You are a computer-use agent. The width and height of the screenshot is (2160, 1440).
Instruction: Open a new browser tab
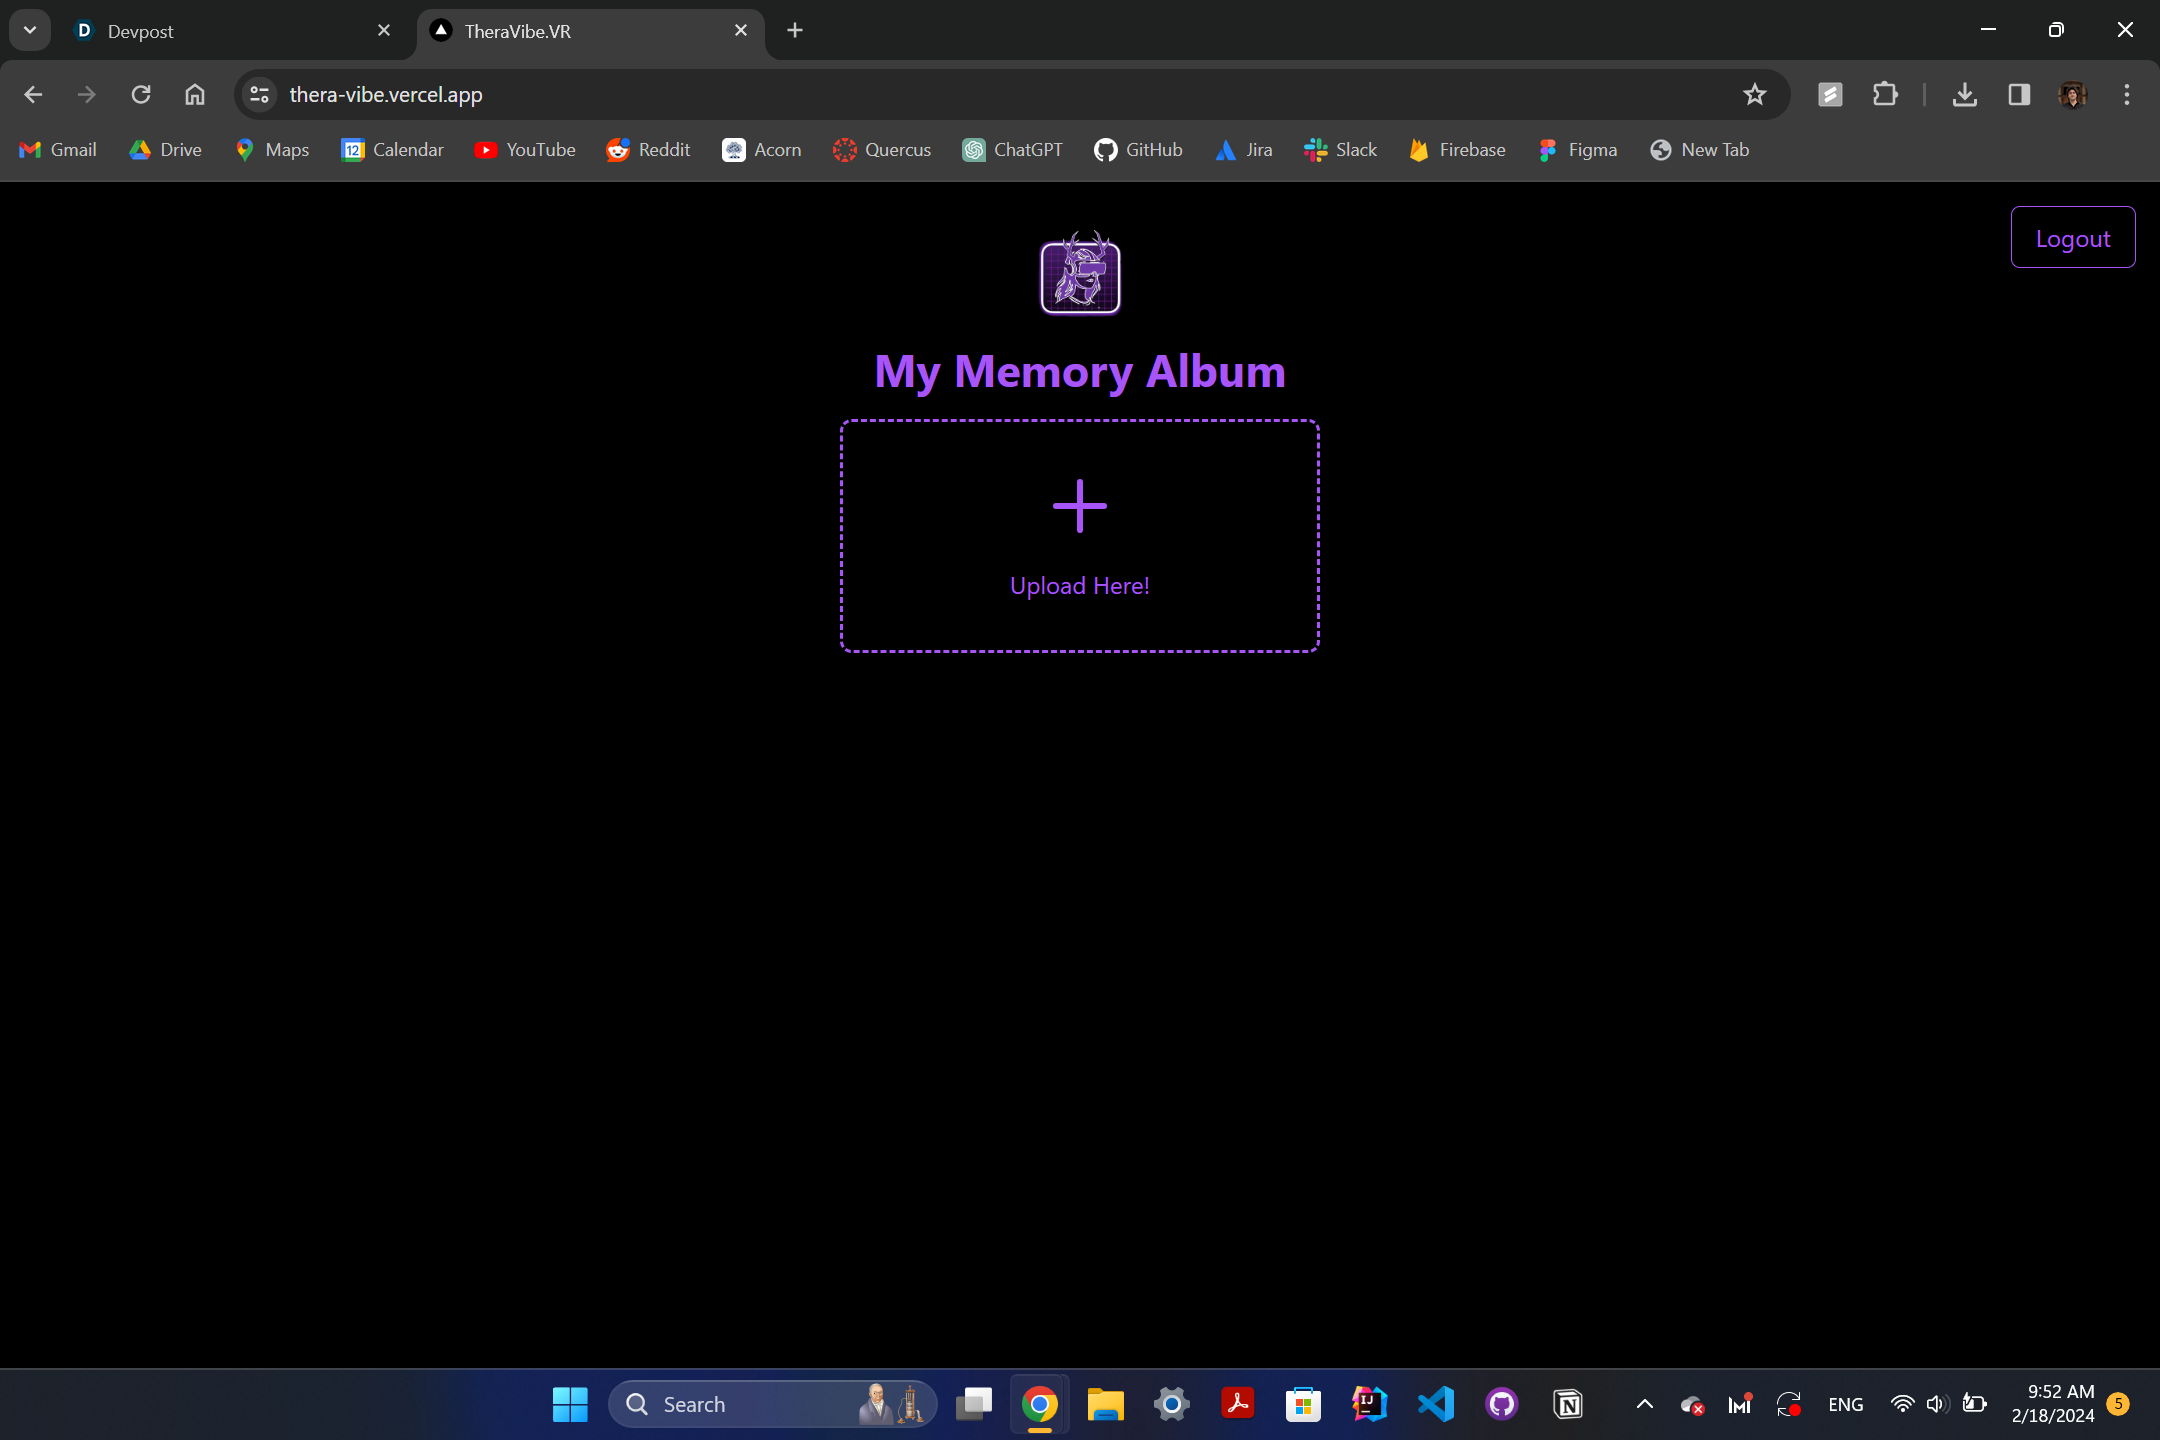(x=795, y=30)
